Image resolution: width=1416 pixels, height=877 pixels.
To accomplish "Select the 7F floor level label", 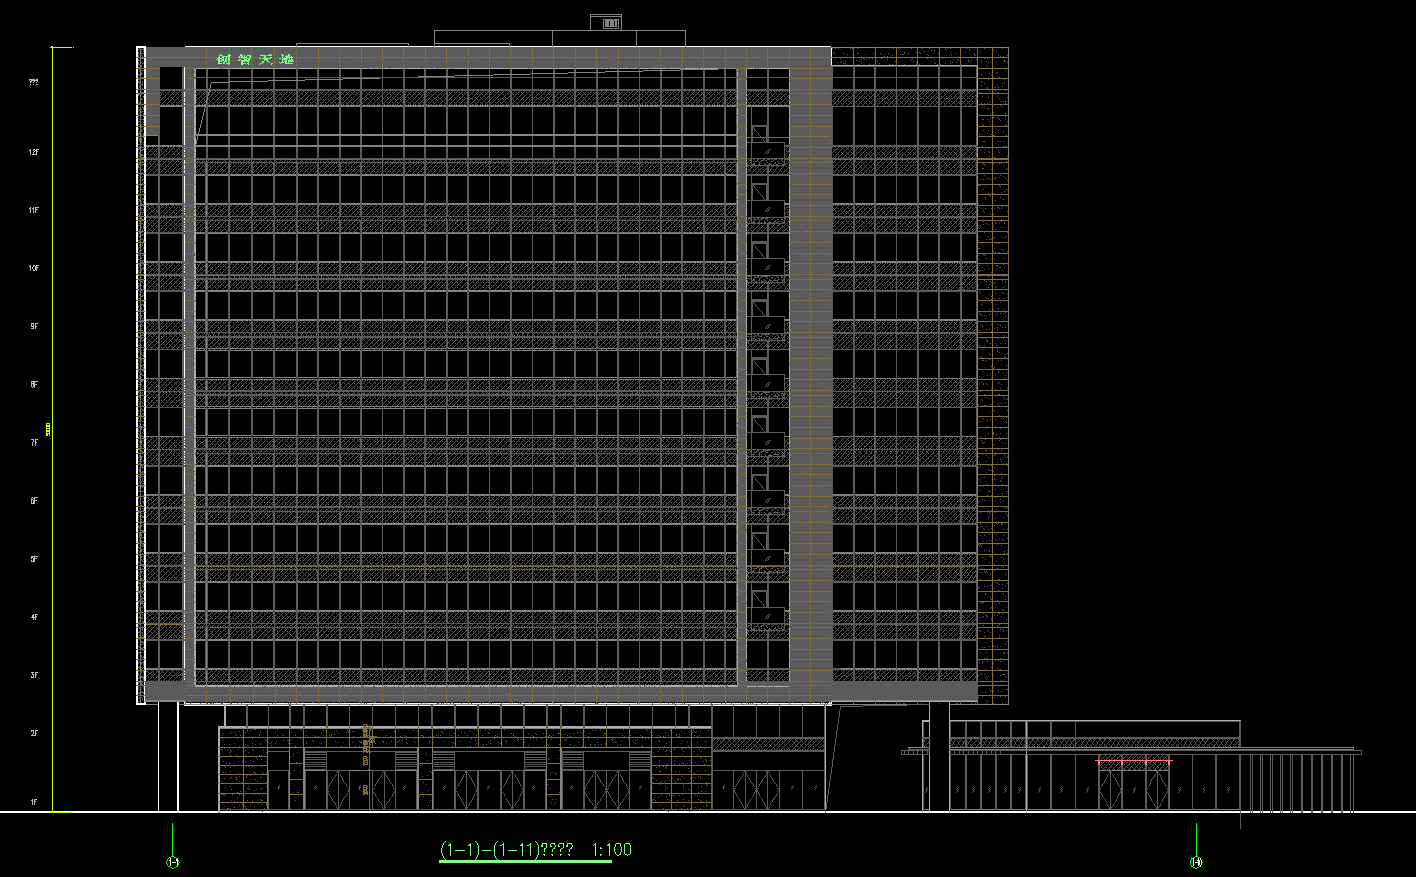I will (34, 443).
